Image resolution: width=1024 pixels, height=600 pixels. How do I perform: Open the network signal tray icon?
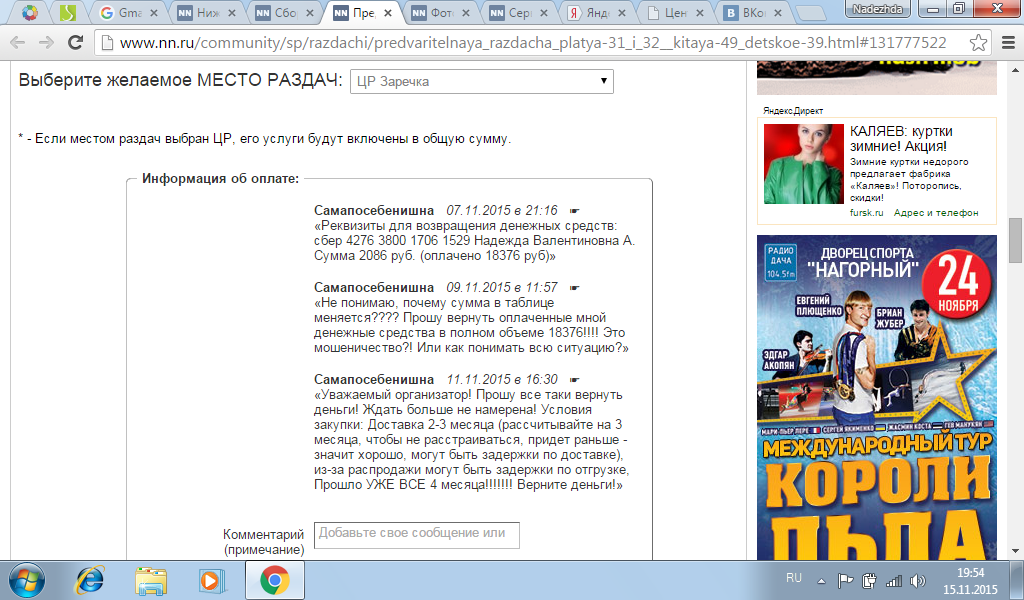click(x=893, y=581)
